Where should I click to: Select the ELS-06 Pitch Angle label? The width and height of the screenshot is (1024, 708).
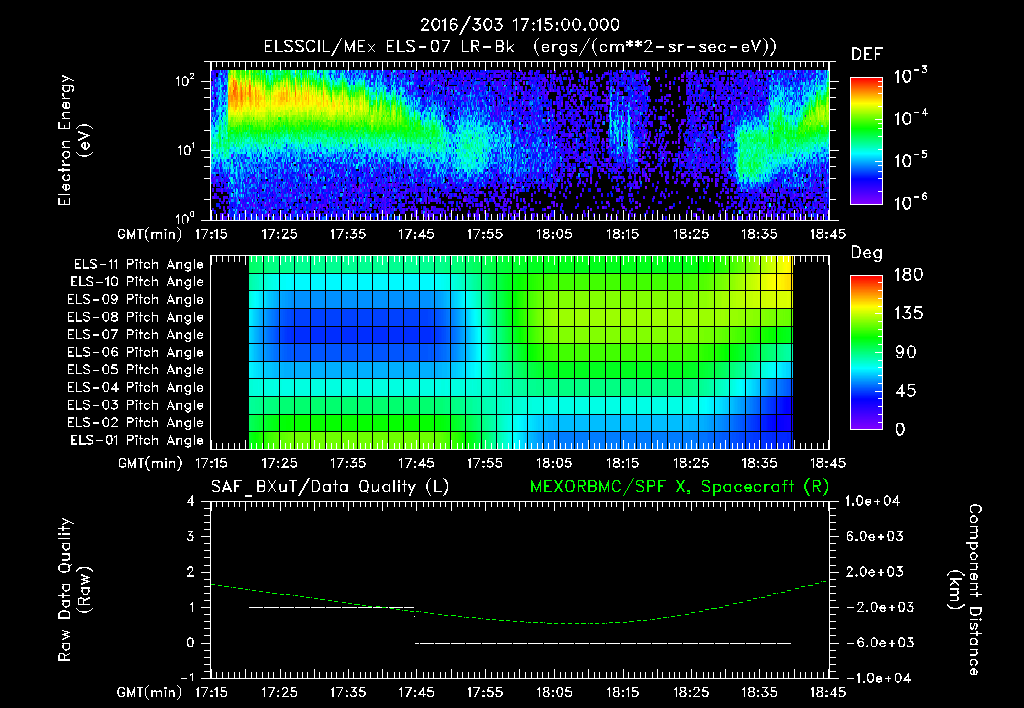point(135,352)
